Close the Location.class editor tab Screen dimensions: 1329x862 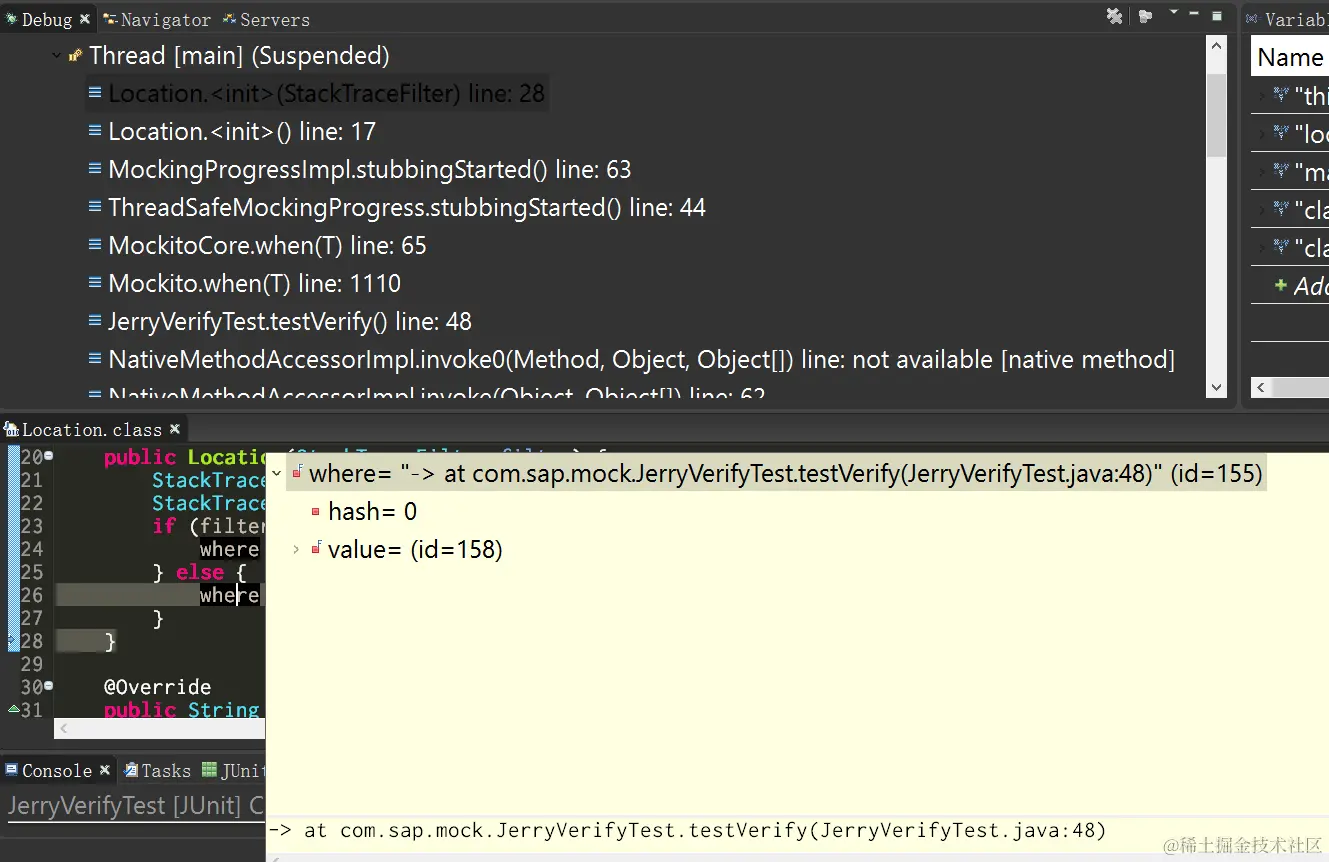[174, 429]
